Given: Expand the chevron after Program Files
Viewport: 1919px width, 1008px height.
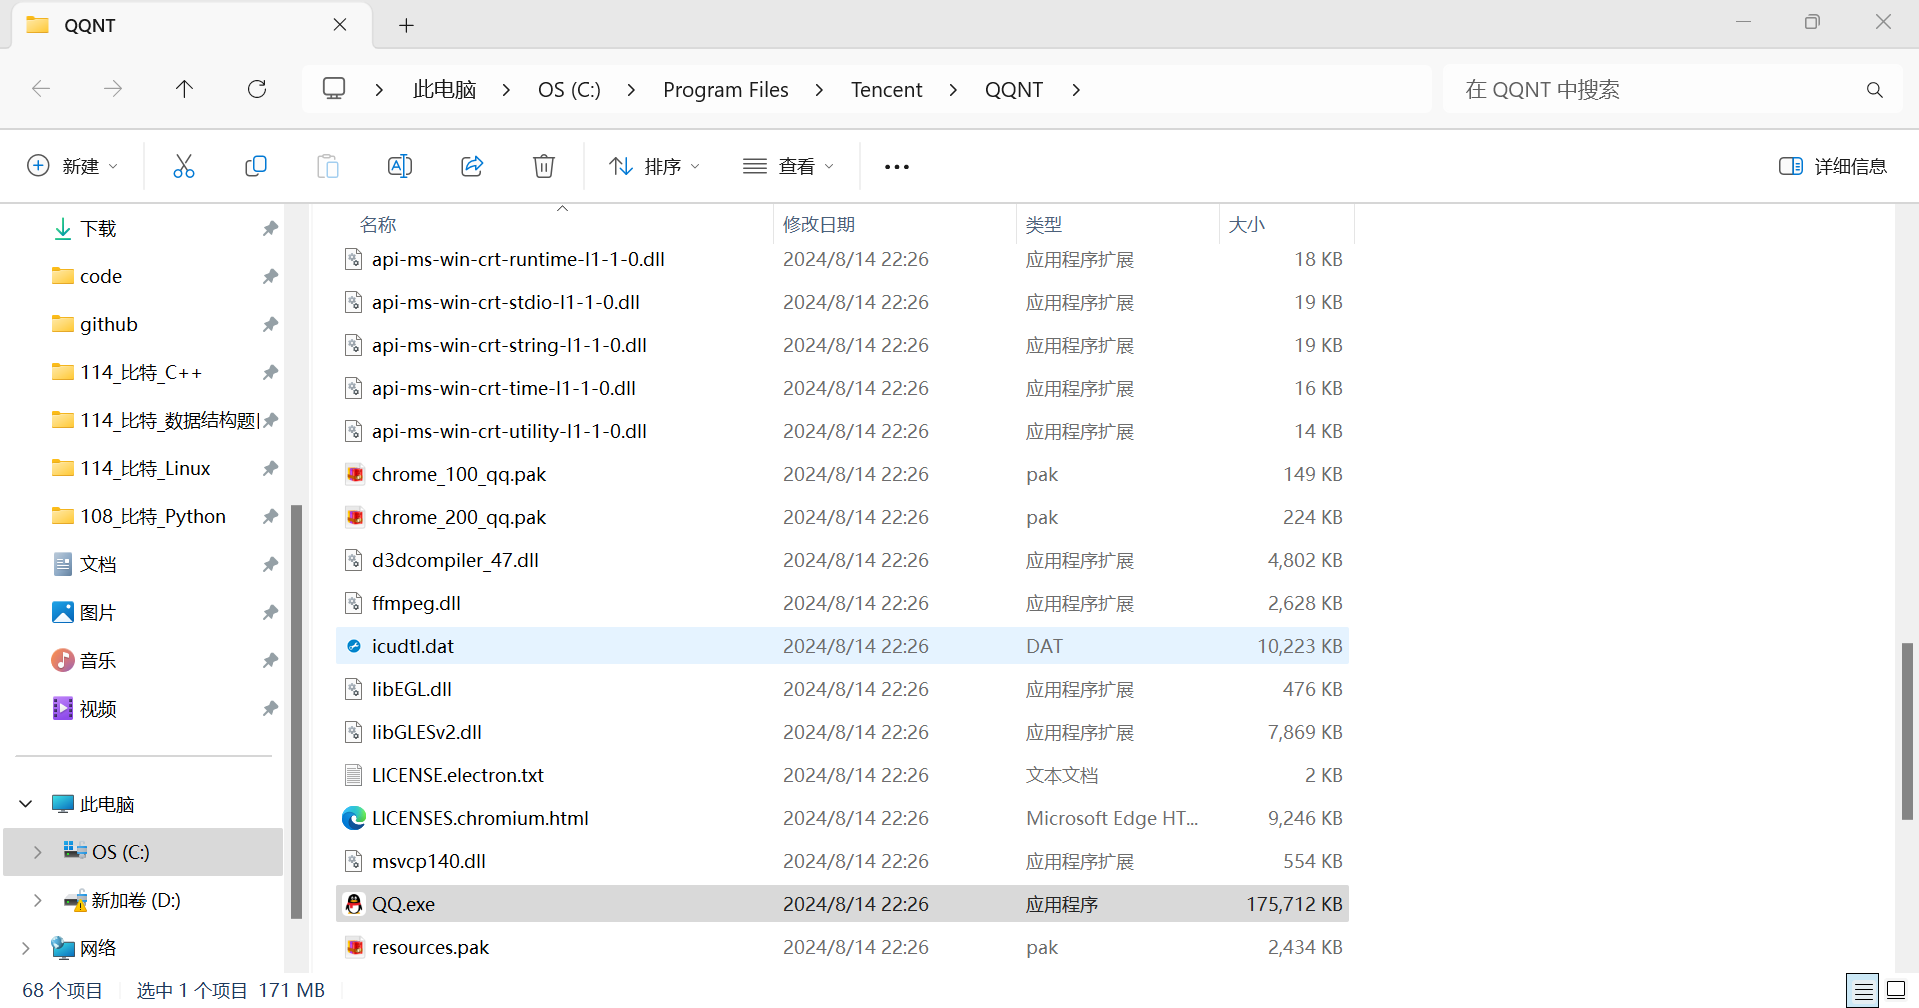Looking at the screenshot, I should coord(819,90).
